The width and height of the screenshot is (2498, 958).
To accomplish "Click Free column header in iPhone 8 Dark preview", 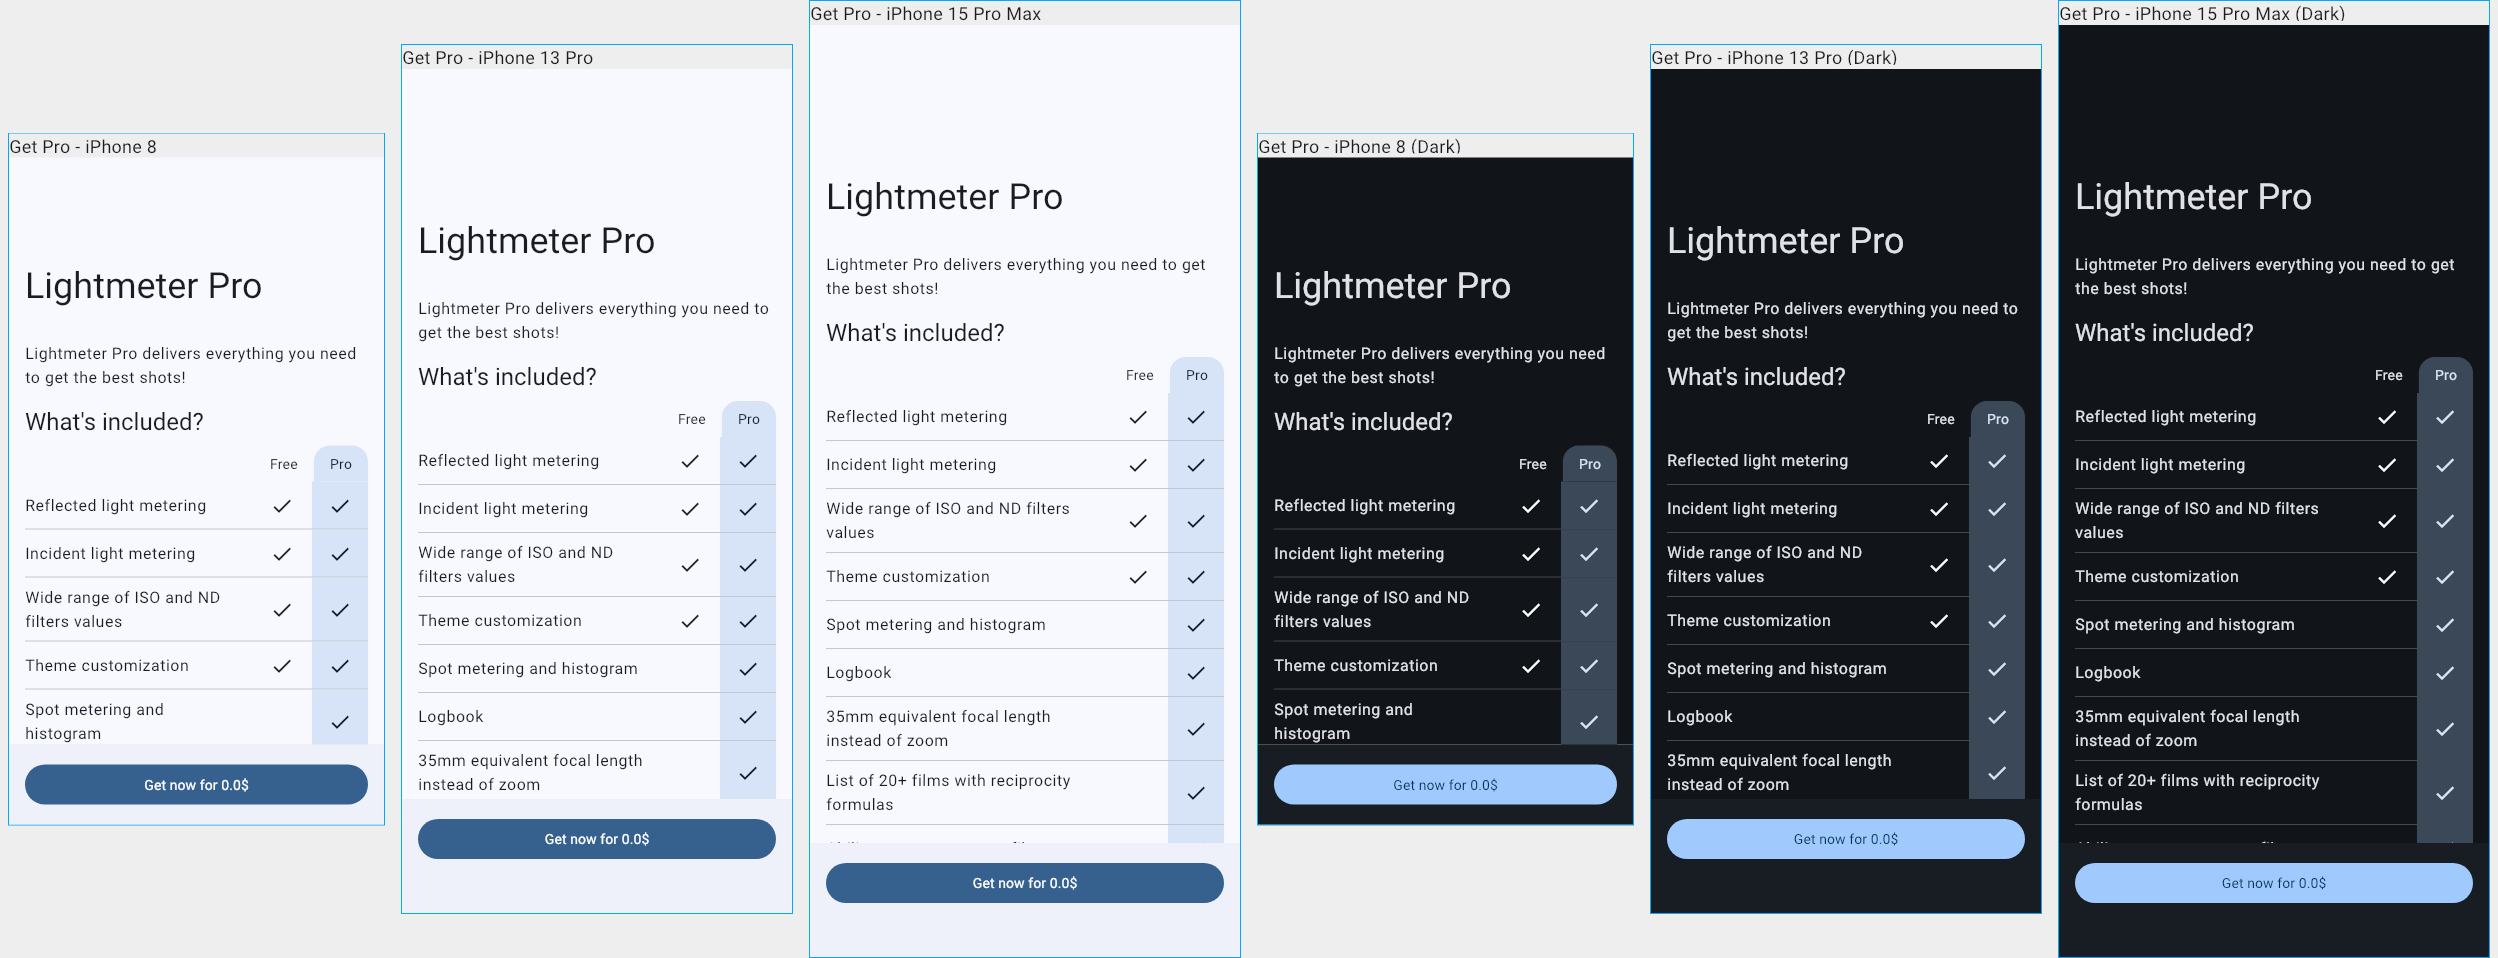I will click(x=1533, y=465).
